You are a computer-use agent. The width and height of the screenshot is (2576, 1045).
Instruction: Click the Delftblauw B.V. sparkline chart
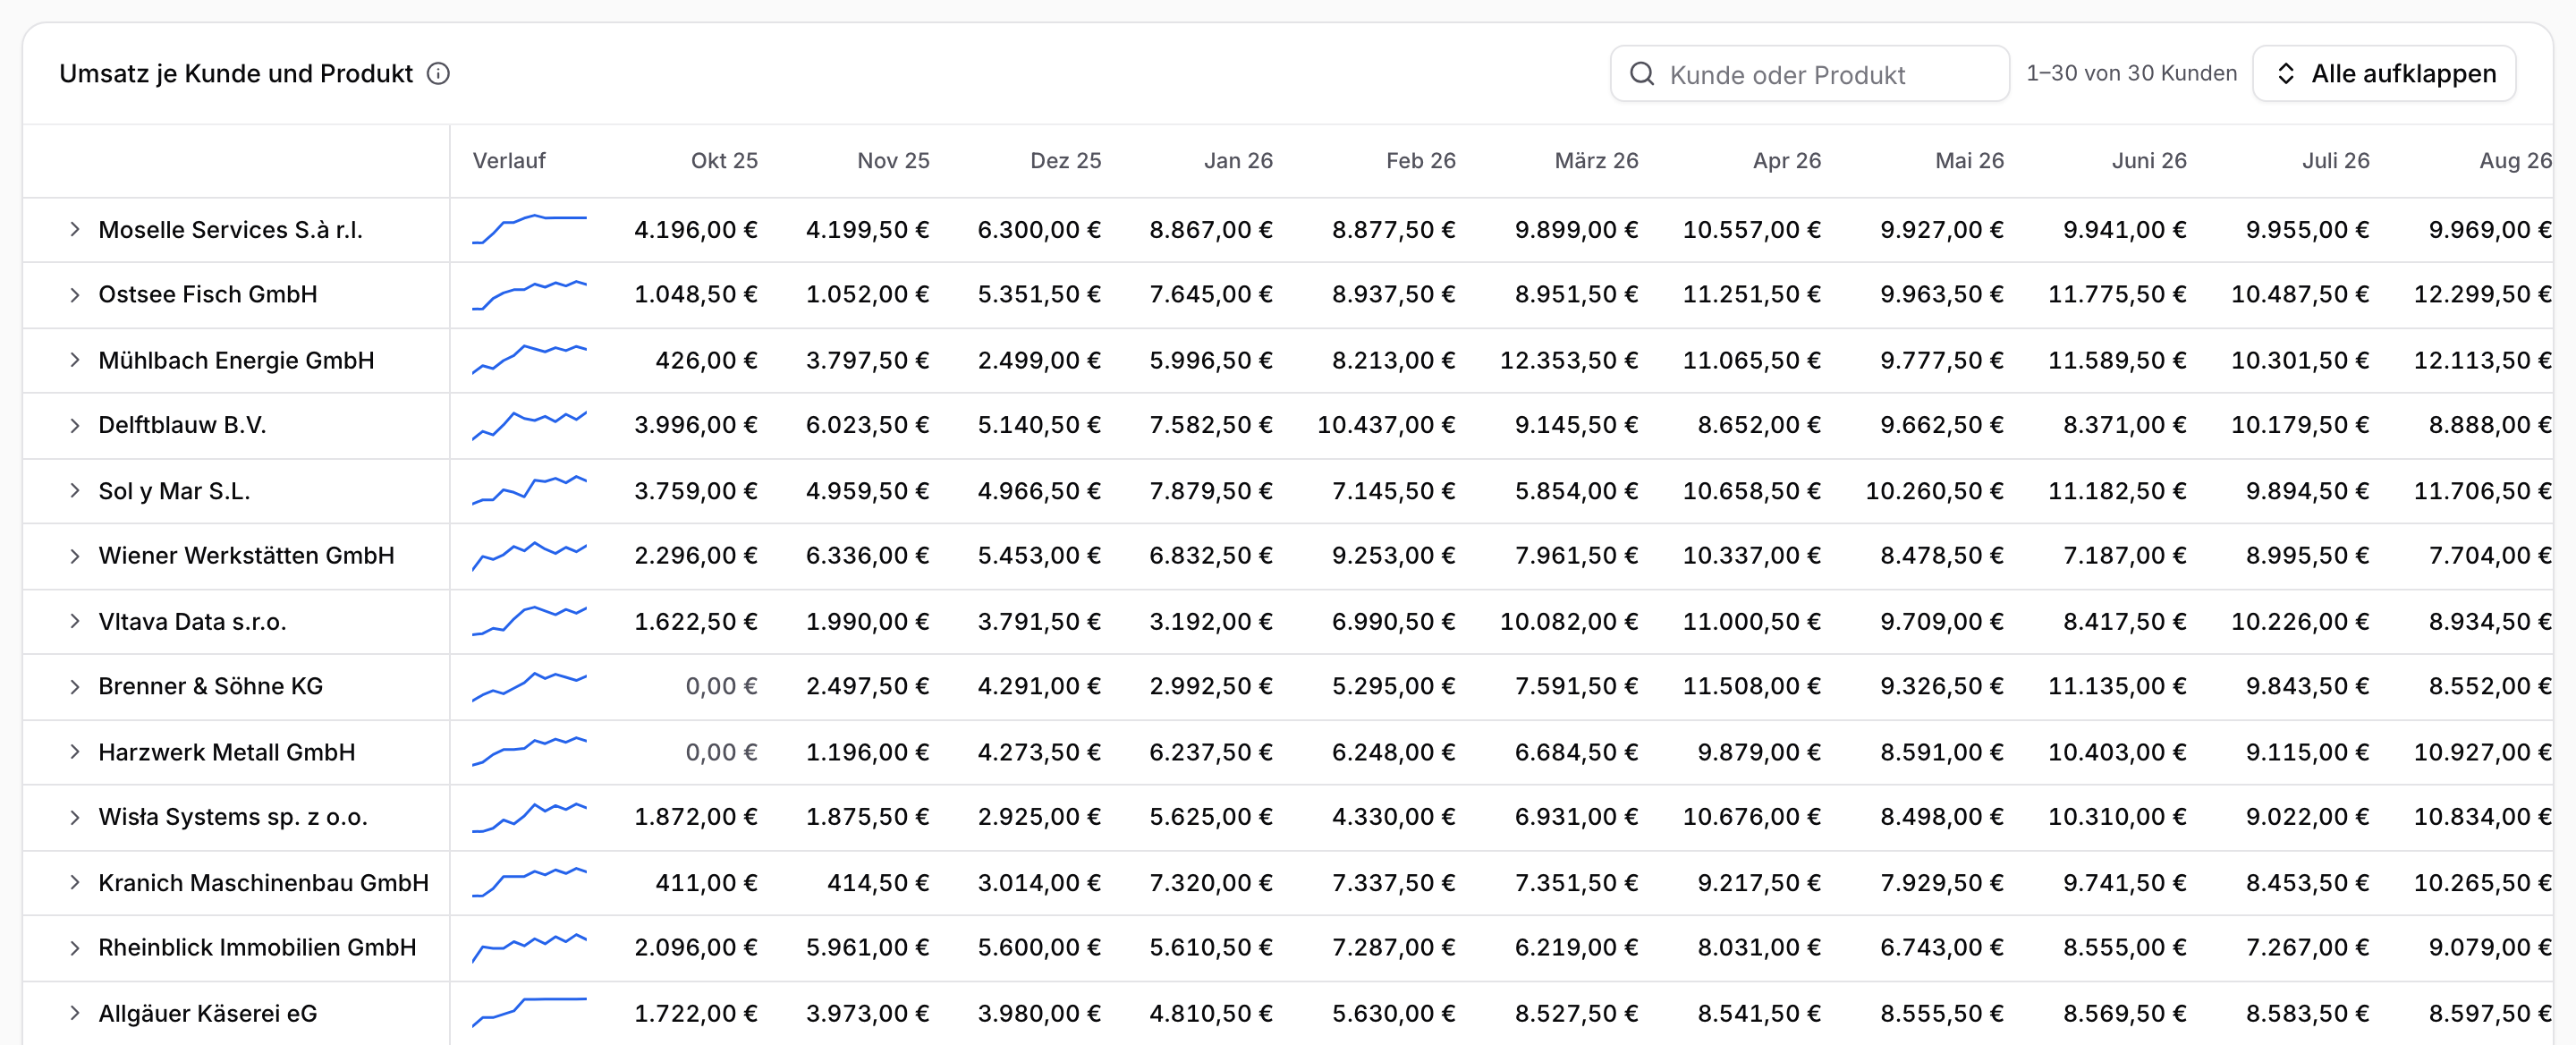[529, 425]
